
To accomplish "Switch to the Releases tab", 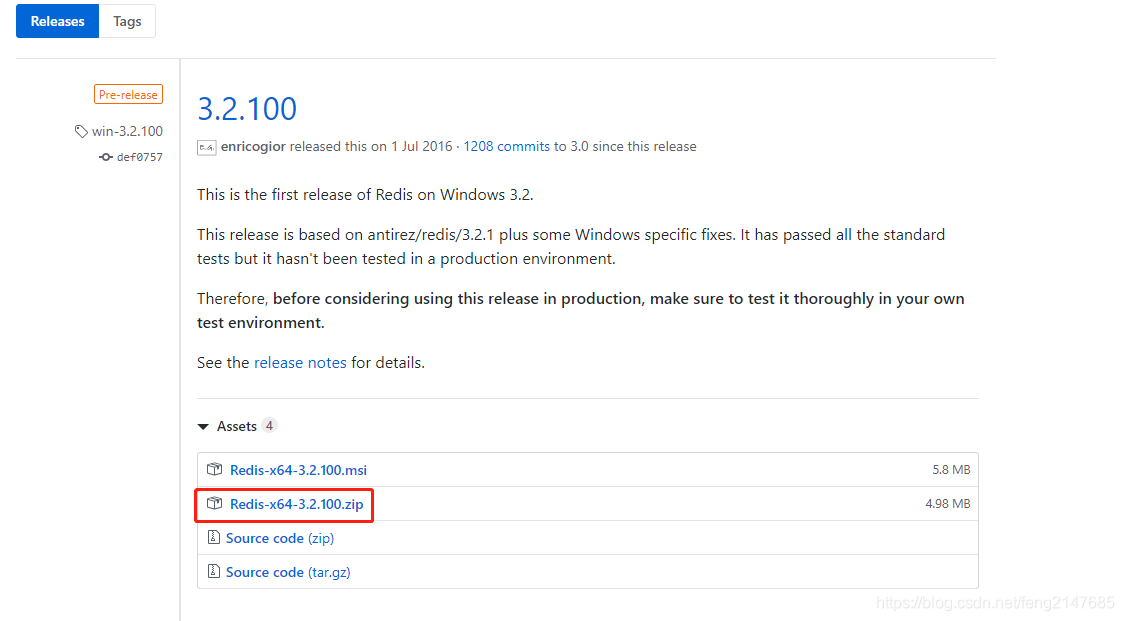I will (57, 22).
